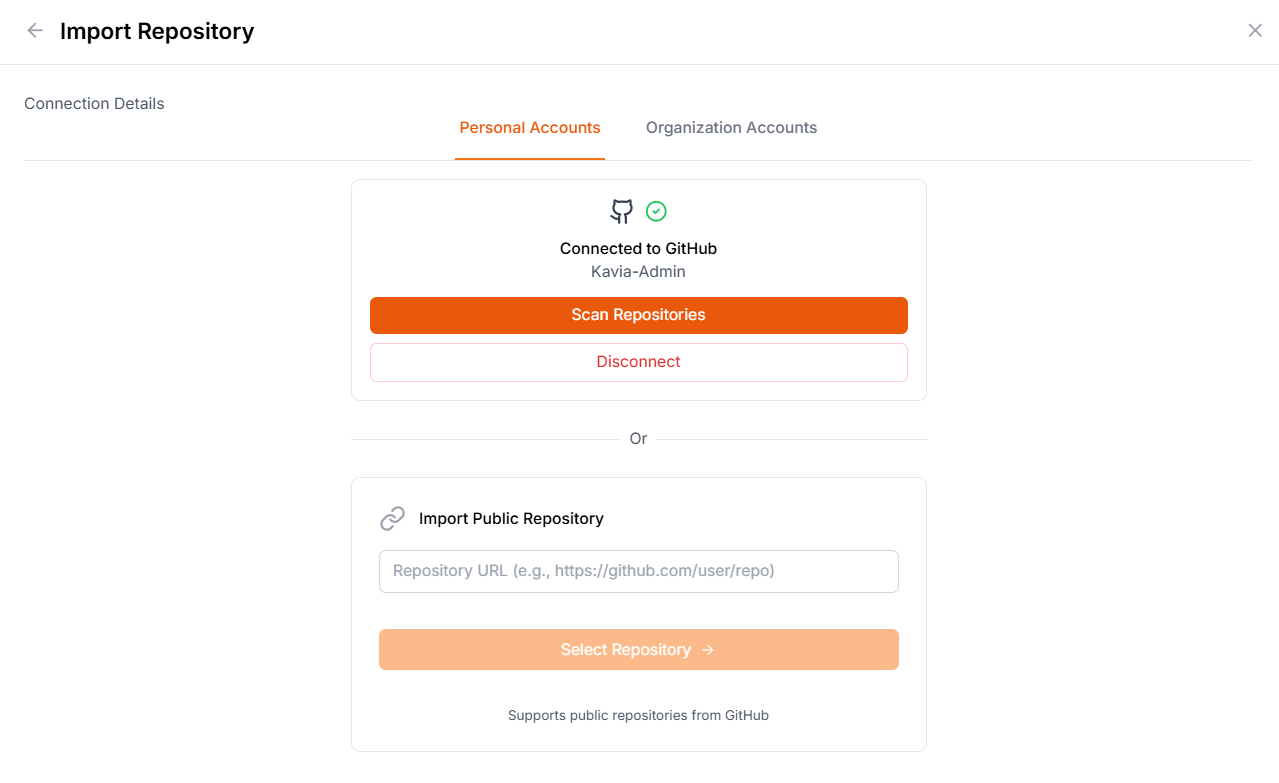Click the back arrow icon
Viewport: 1279px width, 783px height.
35,31
